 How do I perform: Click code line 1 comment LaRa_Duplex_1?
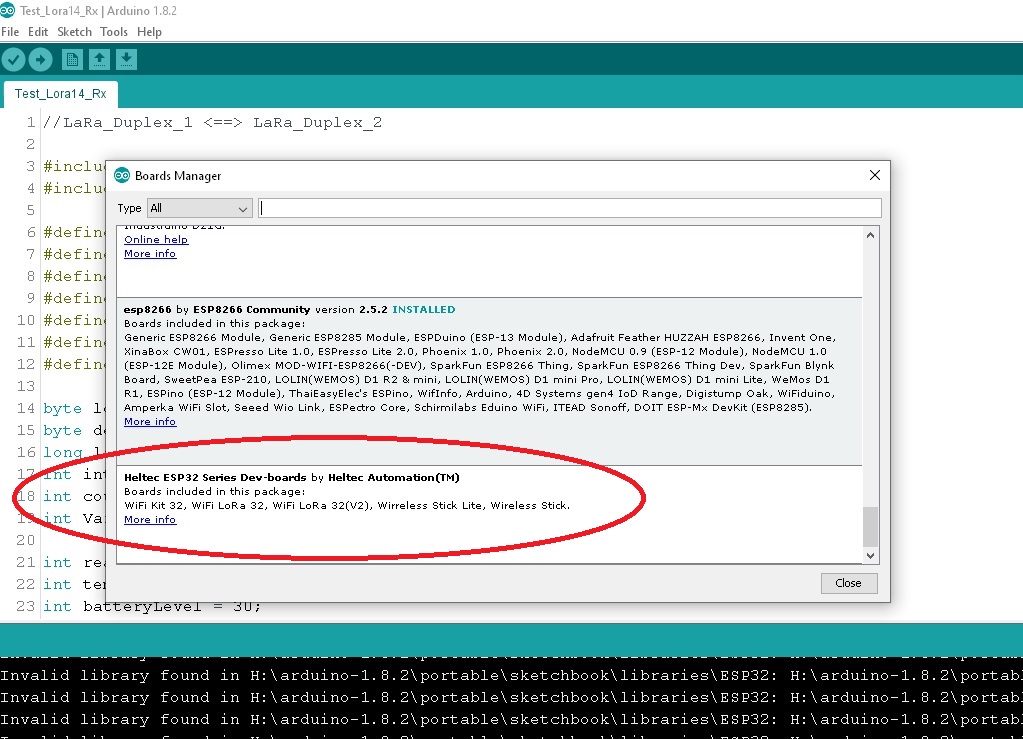click(213, 123)
